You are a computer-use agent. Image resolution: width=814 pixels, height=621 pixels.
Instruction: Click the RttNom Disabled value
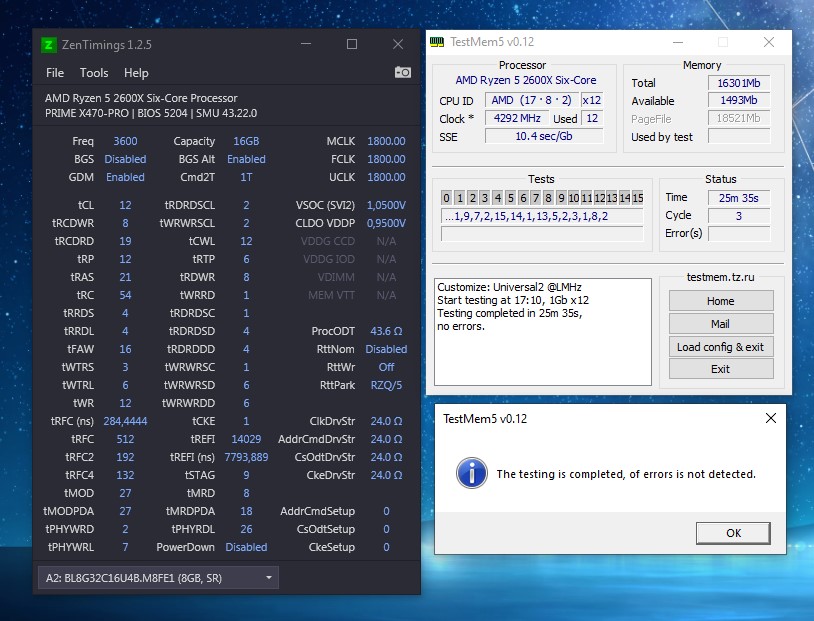click(386, 349)
